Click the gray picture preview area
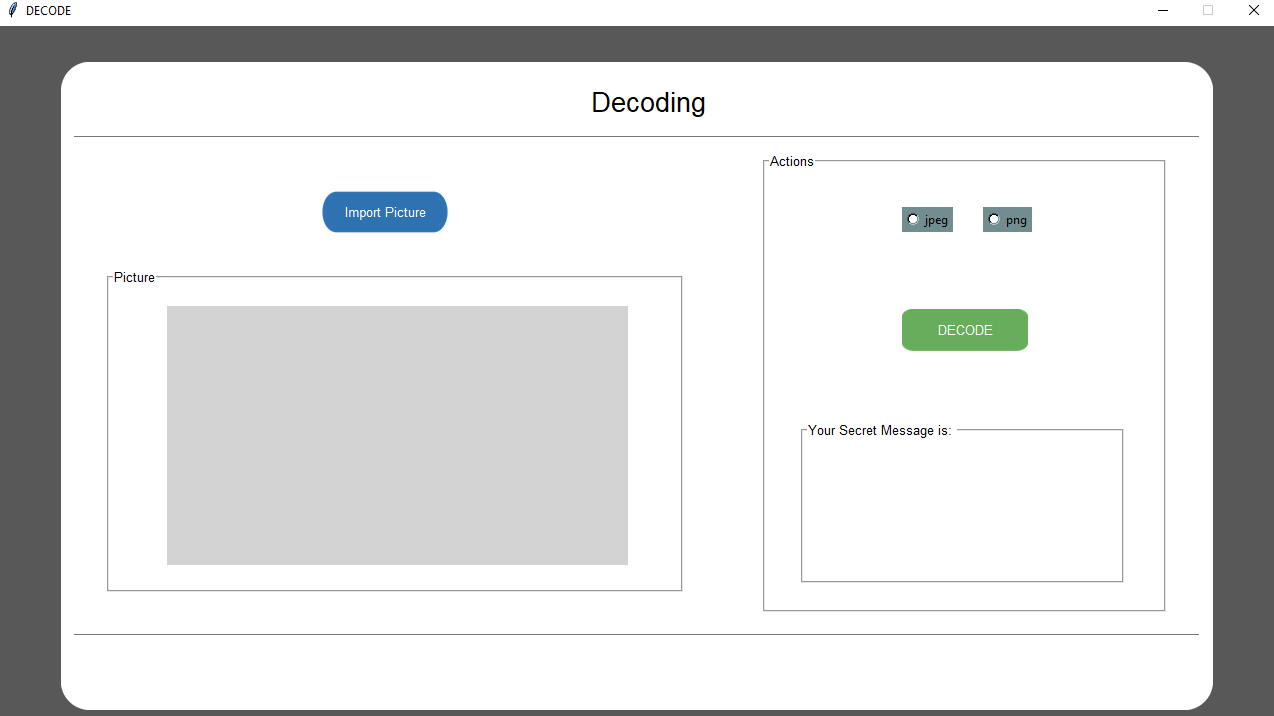Image resolution: width=1274 pixels, height=716 pixels. 397,435
